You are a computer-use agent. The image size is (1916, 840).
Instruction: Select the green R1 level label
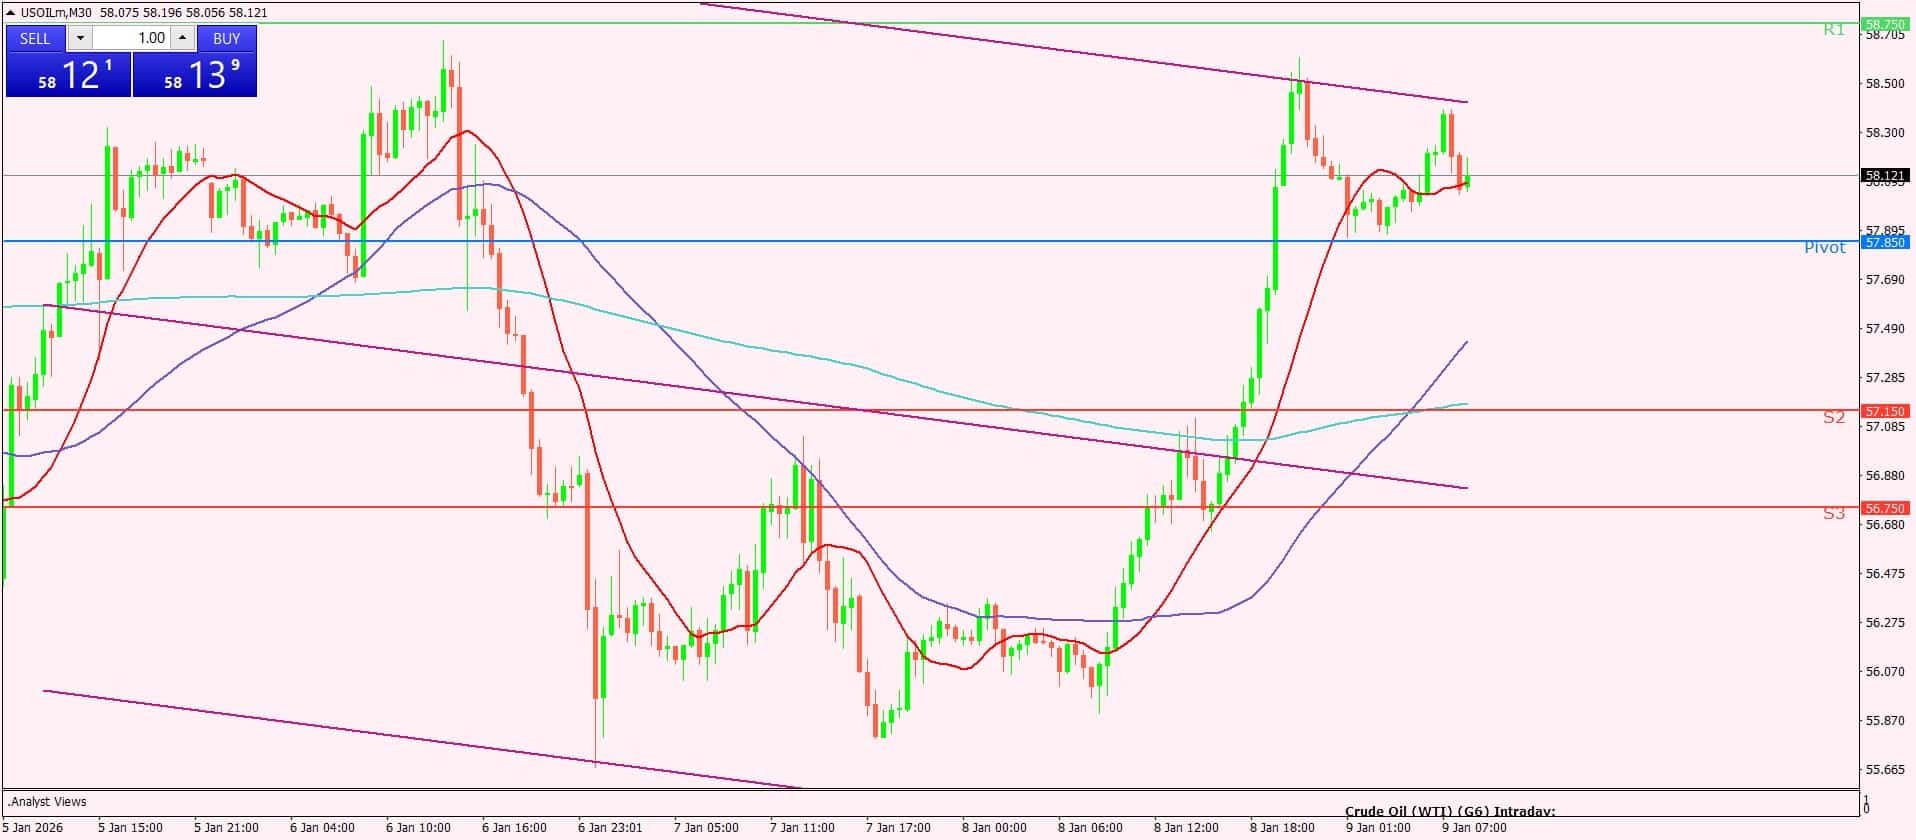tap(1834, 30)
